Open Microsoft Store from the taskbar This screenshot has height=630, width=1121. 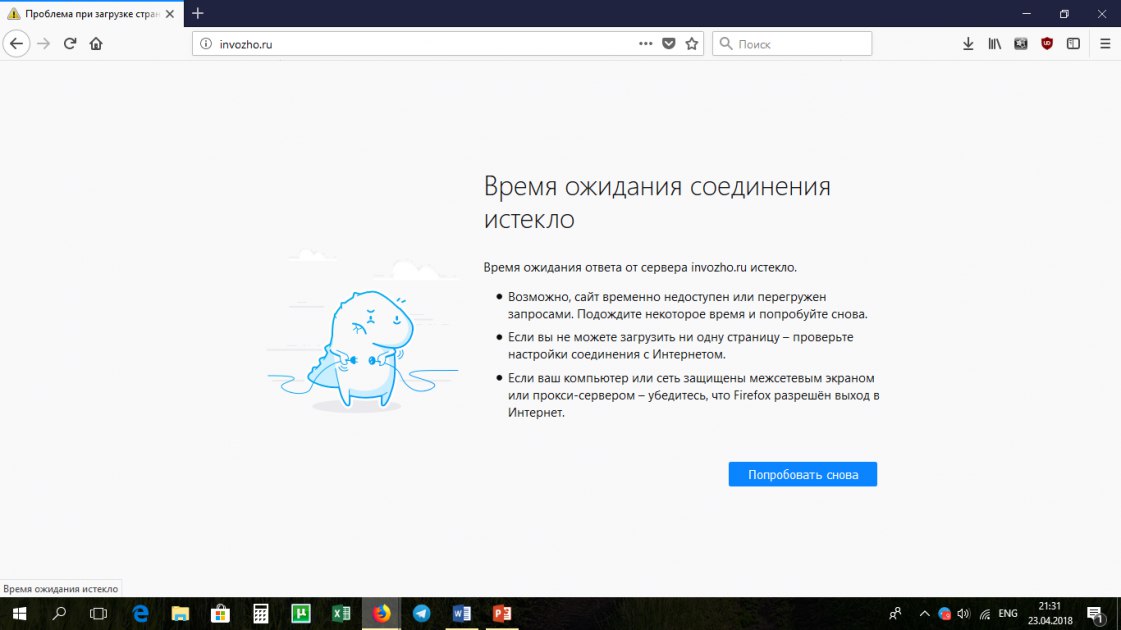pos(220,614)
